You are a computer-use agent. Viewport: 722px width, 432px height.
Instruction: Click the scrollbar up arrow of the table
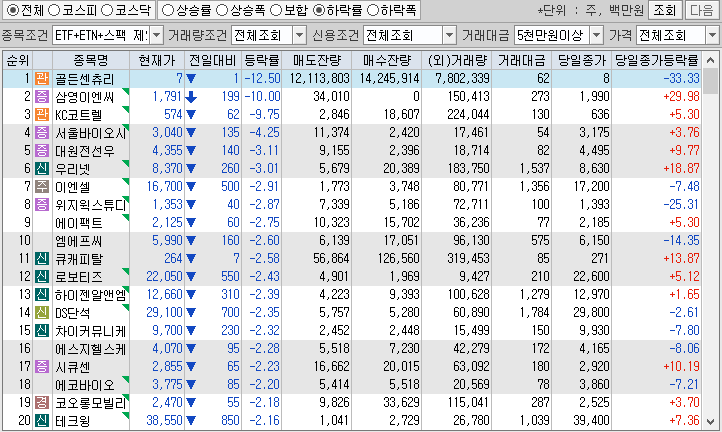(x=710, y=60)
